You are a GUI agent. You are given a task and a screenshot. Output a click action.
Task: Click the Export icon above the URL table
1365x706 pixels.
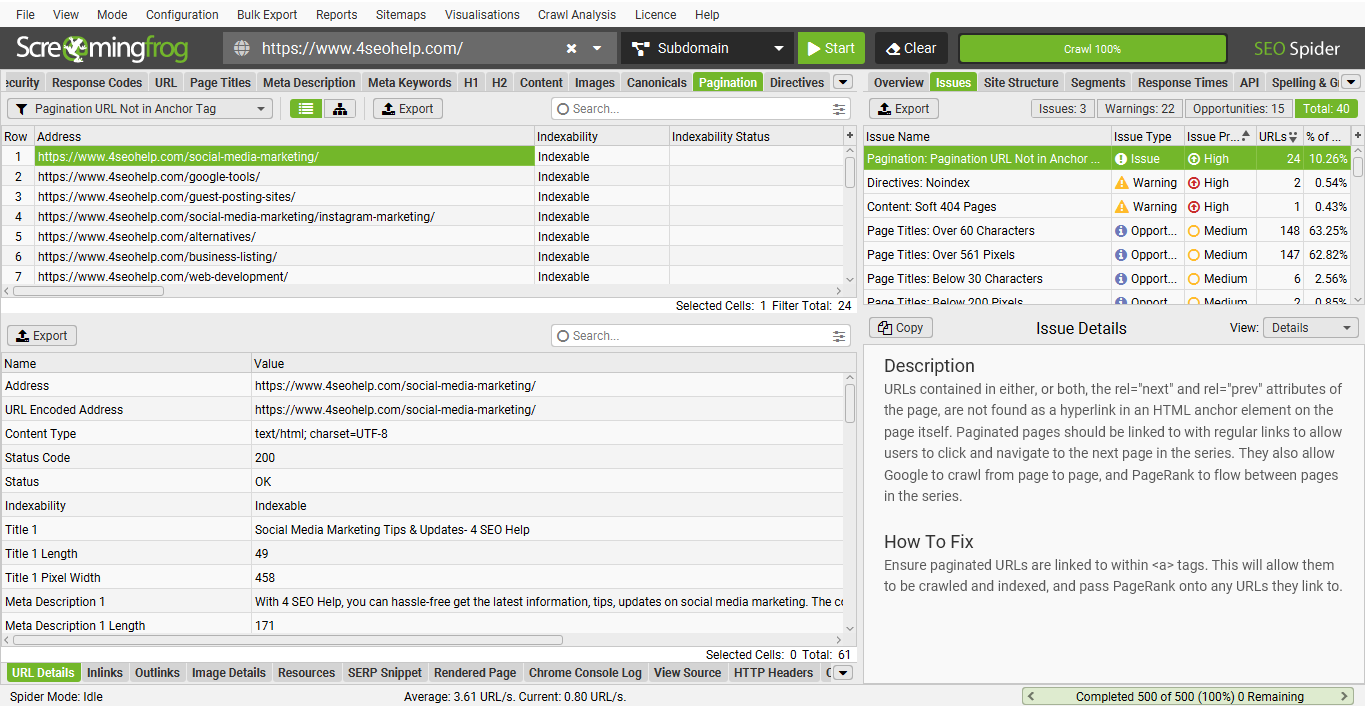pos(407,108)
